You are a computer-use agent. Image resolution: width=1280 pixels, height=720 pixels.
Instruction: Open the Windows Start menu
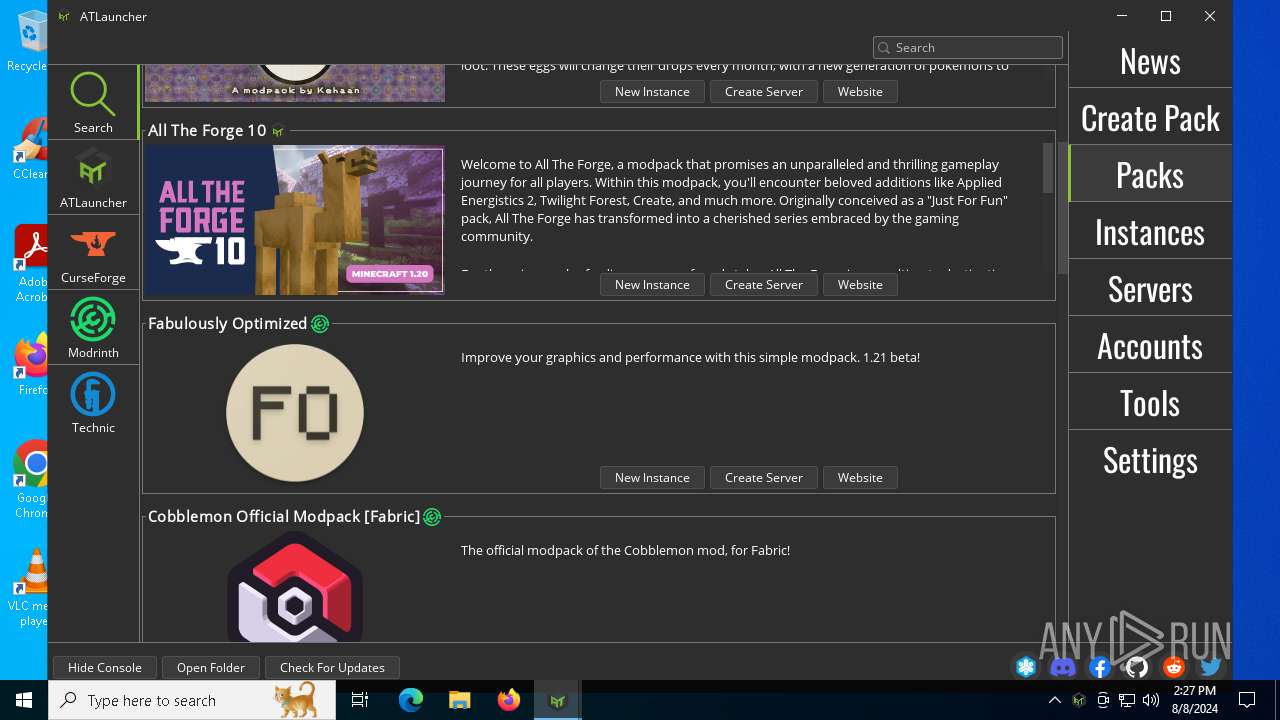24,700
